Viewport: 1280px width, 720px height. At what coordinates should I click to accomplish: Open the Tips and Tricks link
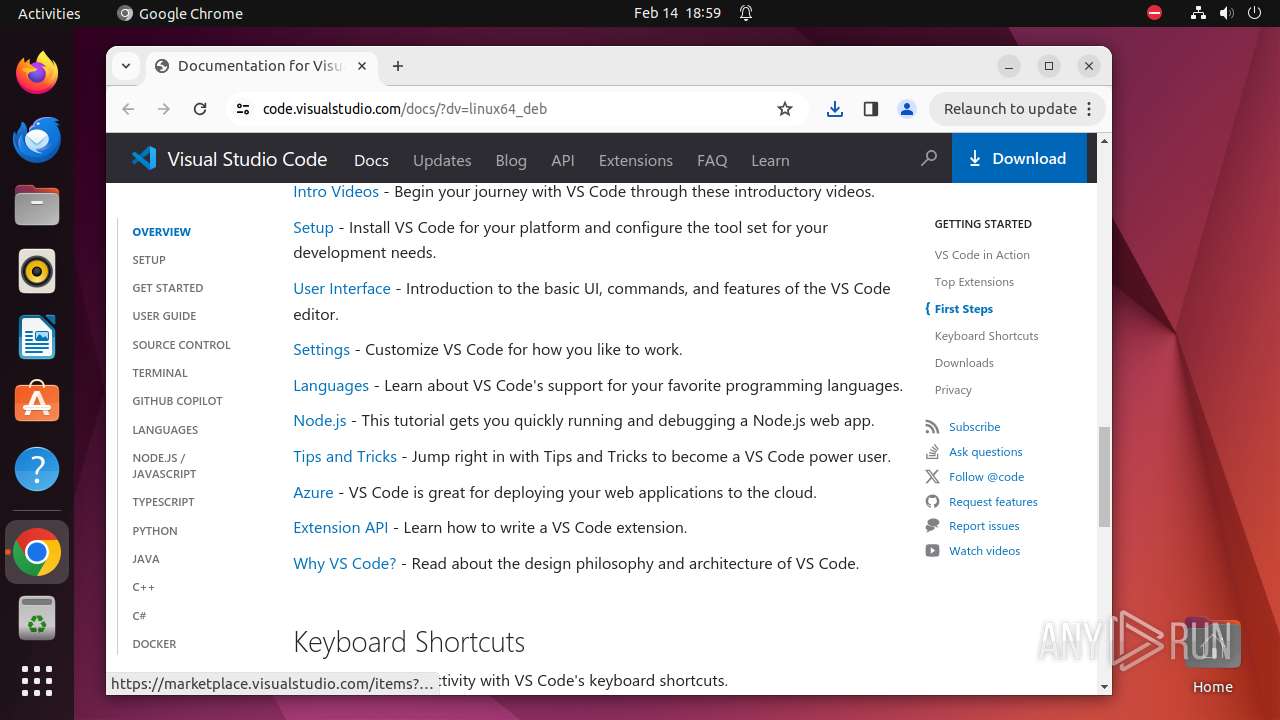click(345, 456)
